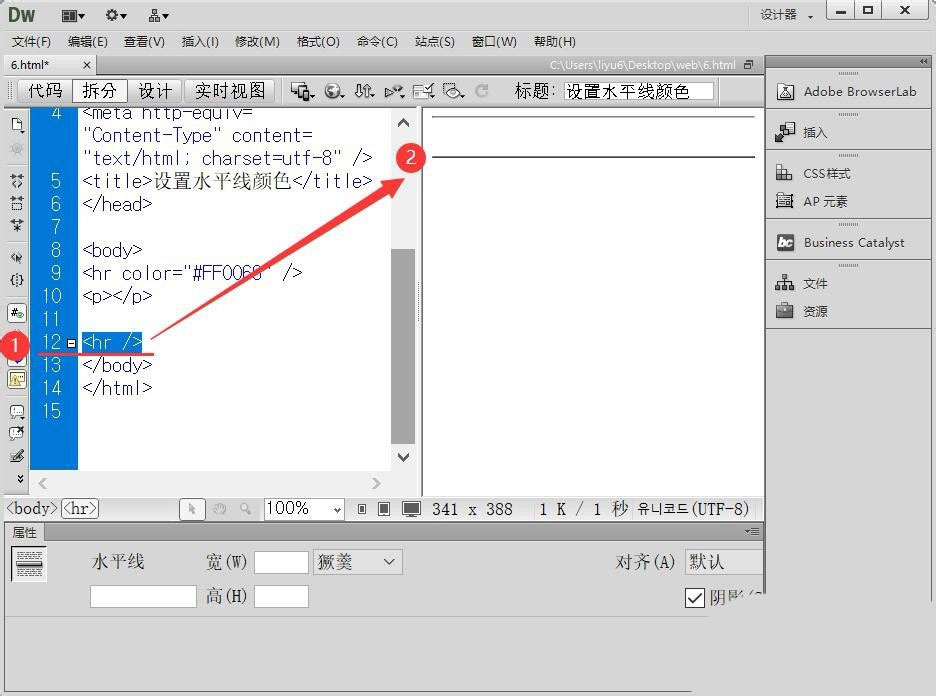Click the Adobe BrowserLab panel icon

click(x=785, y=92)
